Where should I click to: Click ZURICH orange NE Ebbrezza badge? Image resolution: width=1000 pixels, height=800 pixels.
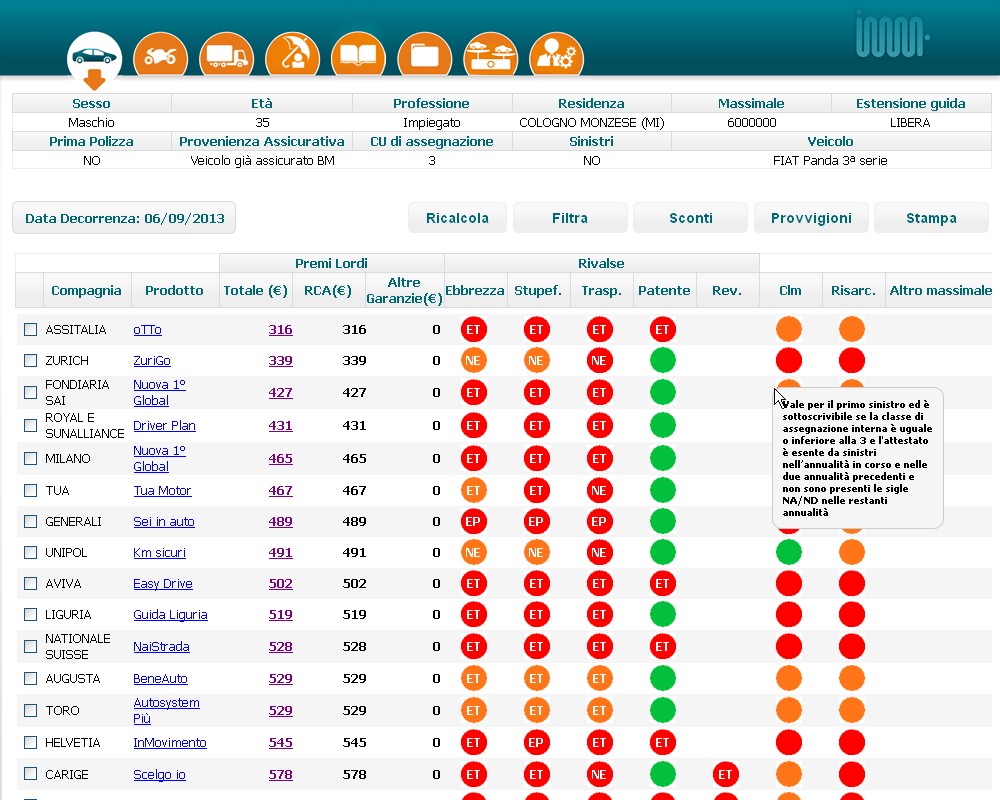point(473,360)
